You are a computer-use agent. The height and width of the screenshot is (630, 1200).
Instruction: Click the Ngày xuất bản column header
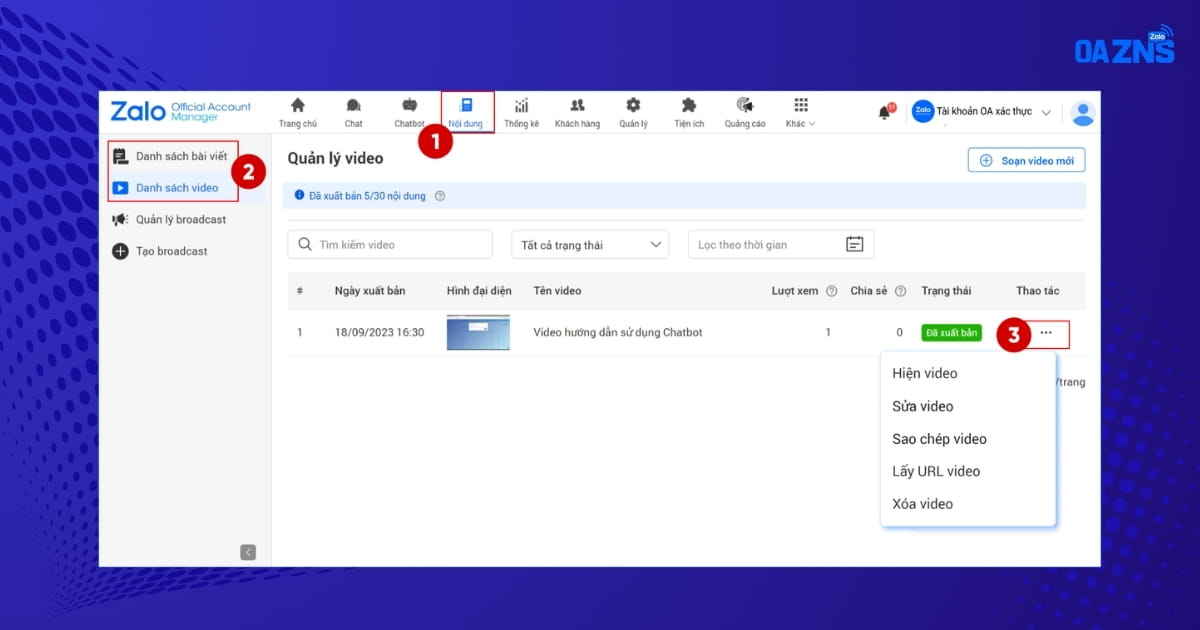click(370, 291)
